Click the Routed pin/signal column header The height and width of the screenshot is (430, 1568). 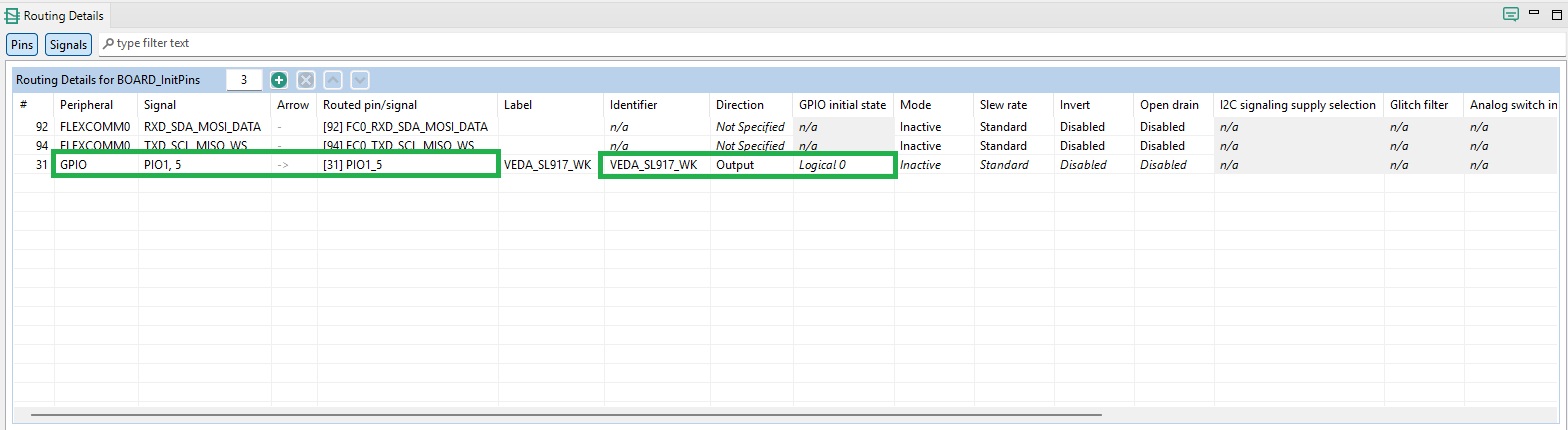coord(407,105)
